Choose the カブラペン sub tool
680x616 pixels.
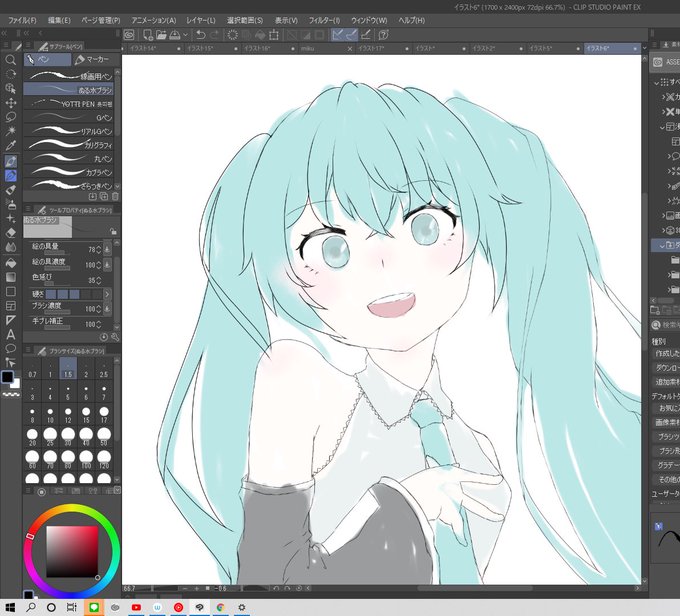click(69, 172)
